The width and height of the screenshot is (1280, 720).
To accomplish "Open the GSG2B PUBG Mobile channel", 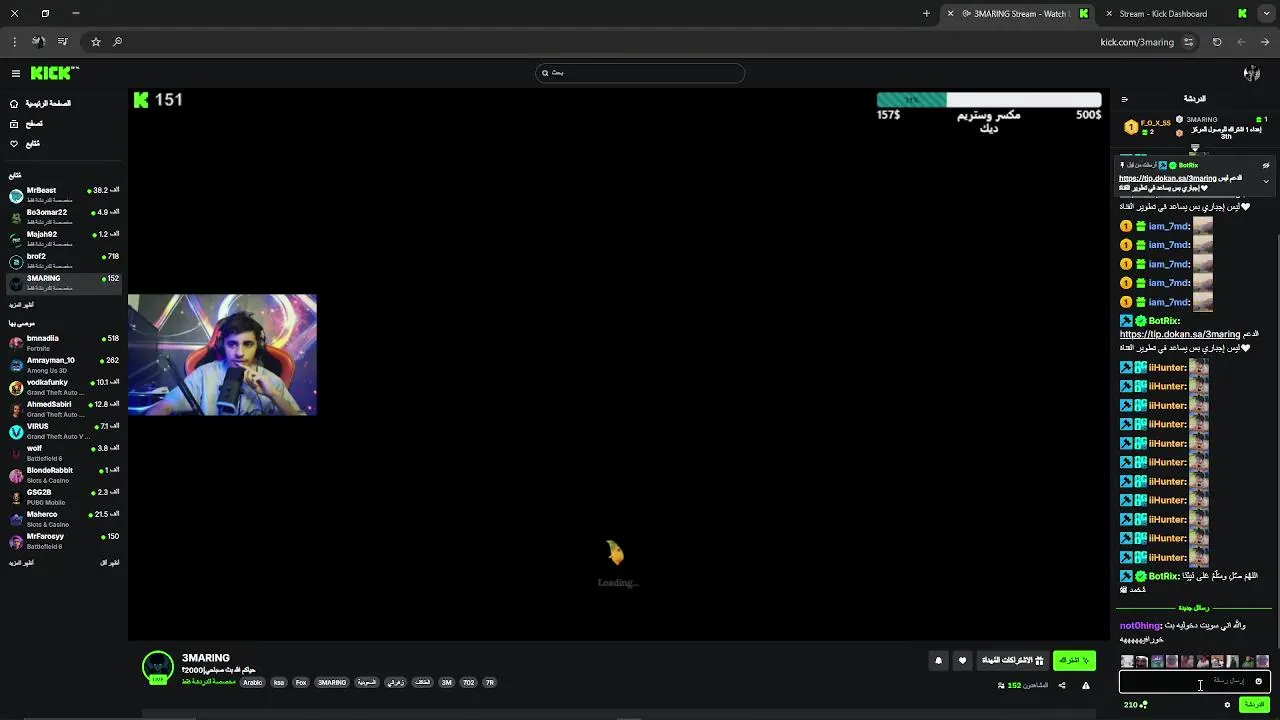I will click(64, 497).
